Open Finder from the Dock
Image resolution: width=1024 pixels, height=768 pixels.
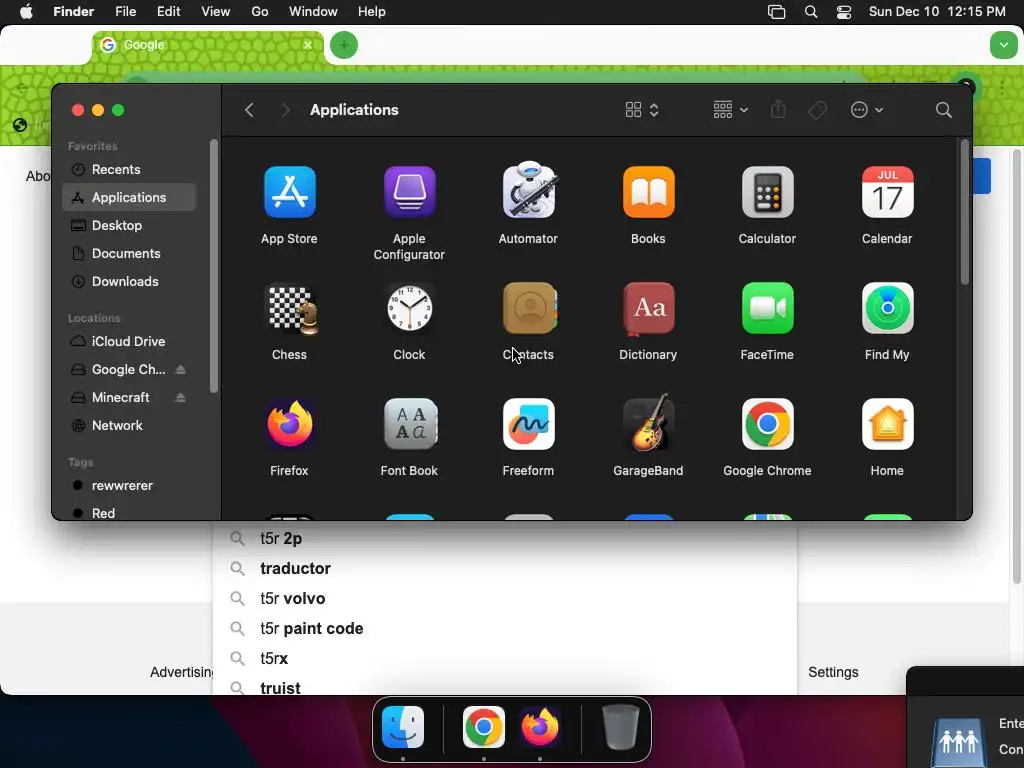[403, 727]
